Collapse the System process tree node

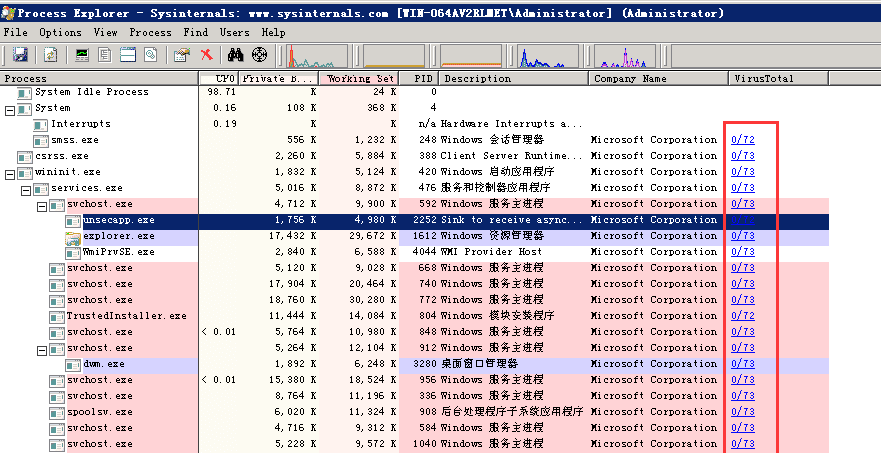[10, 108]
